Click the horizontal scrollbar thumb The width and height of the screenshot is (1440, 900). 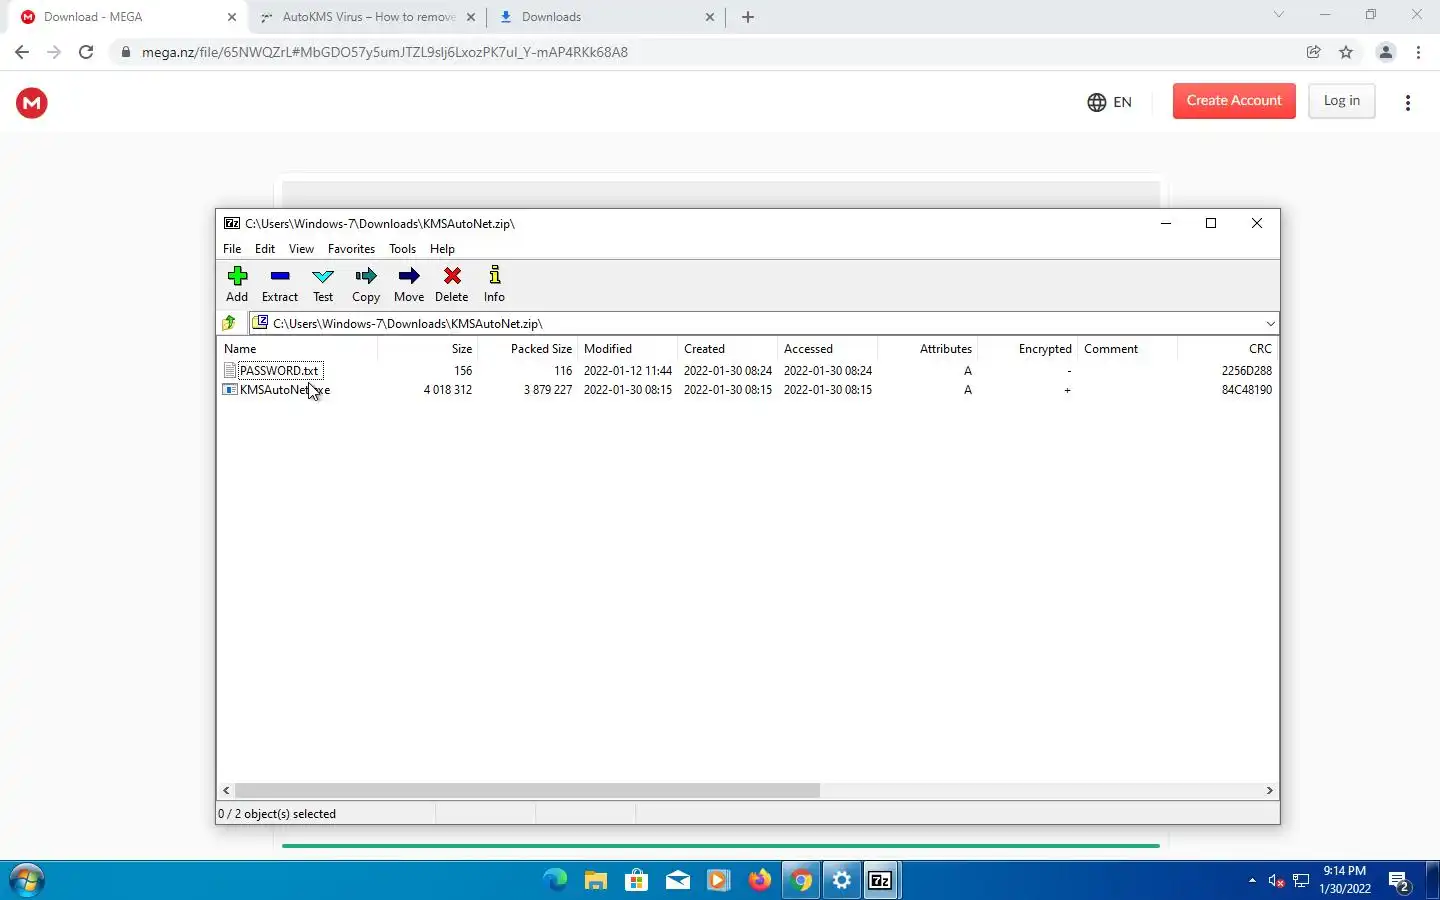[x=527, y=790]
